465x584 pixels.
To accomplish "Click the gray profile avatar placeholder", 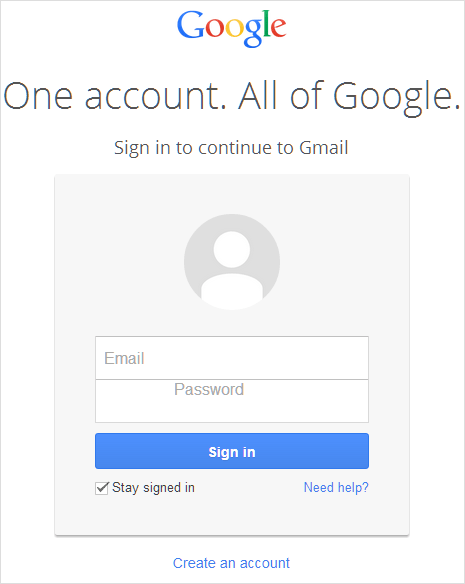I will (x=232, y=262).
